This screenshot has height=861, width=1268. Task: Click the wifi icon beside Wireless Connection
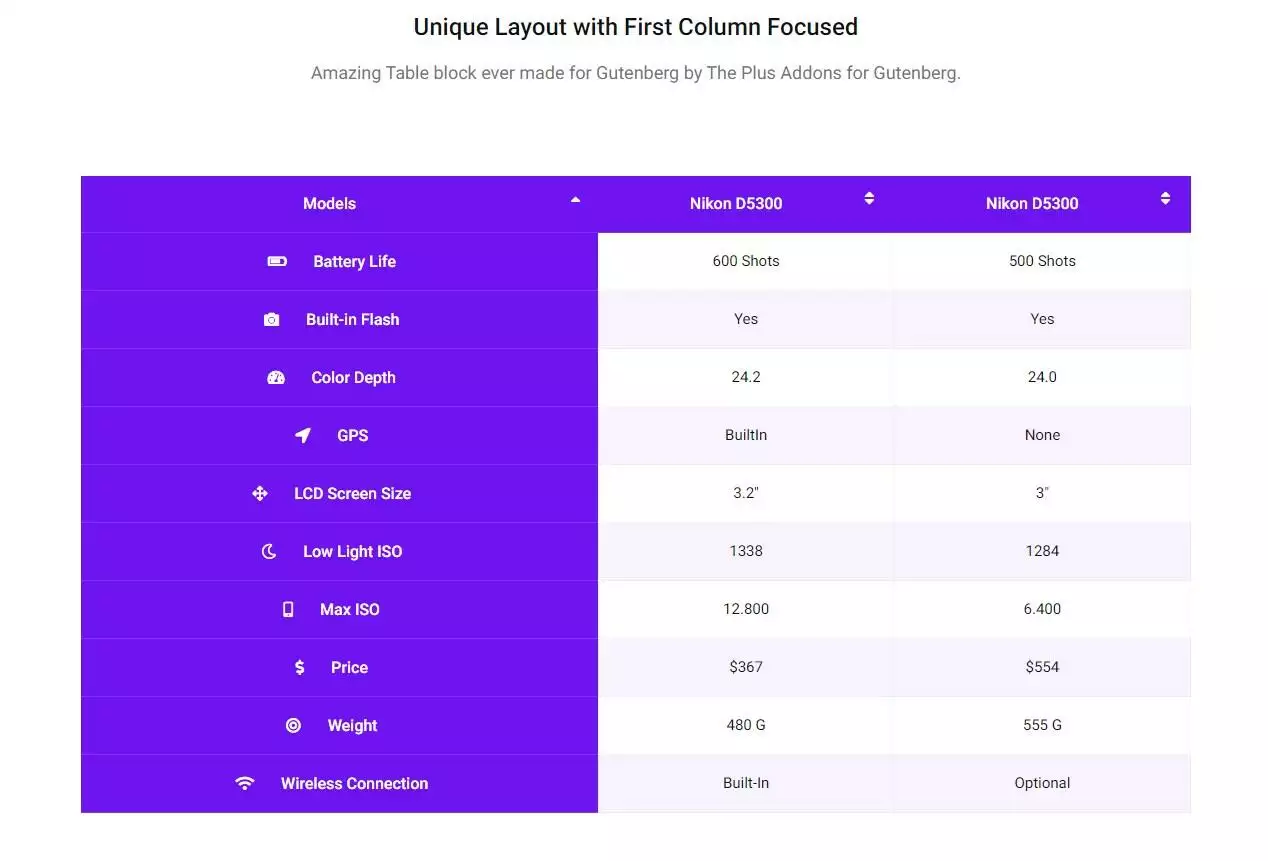point(245,783)
